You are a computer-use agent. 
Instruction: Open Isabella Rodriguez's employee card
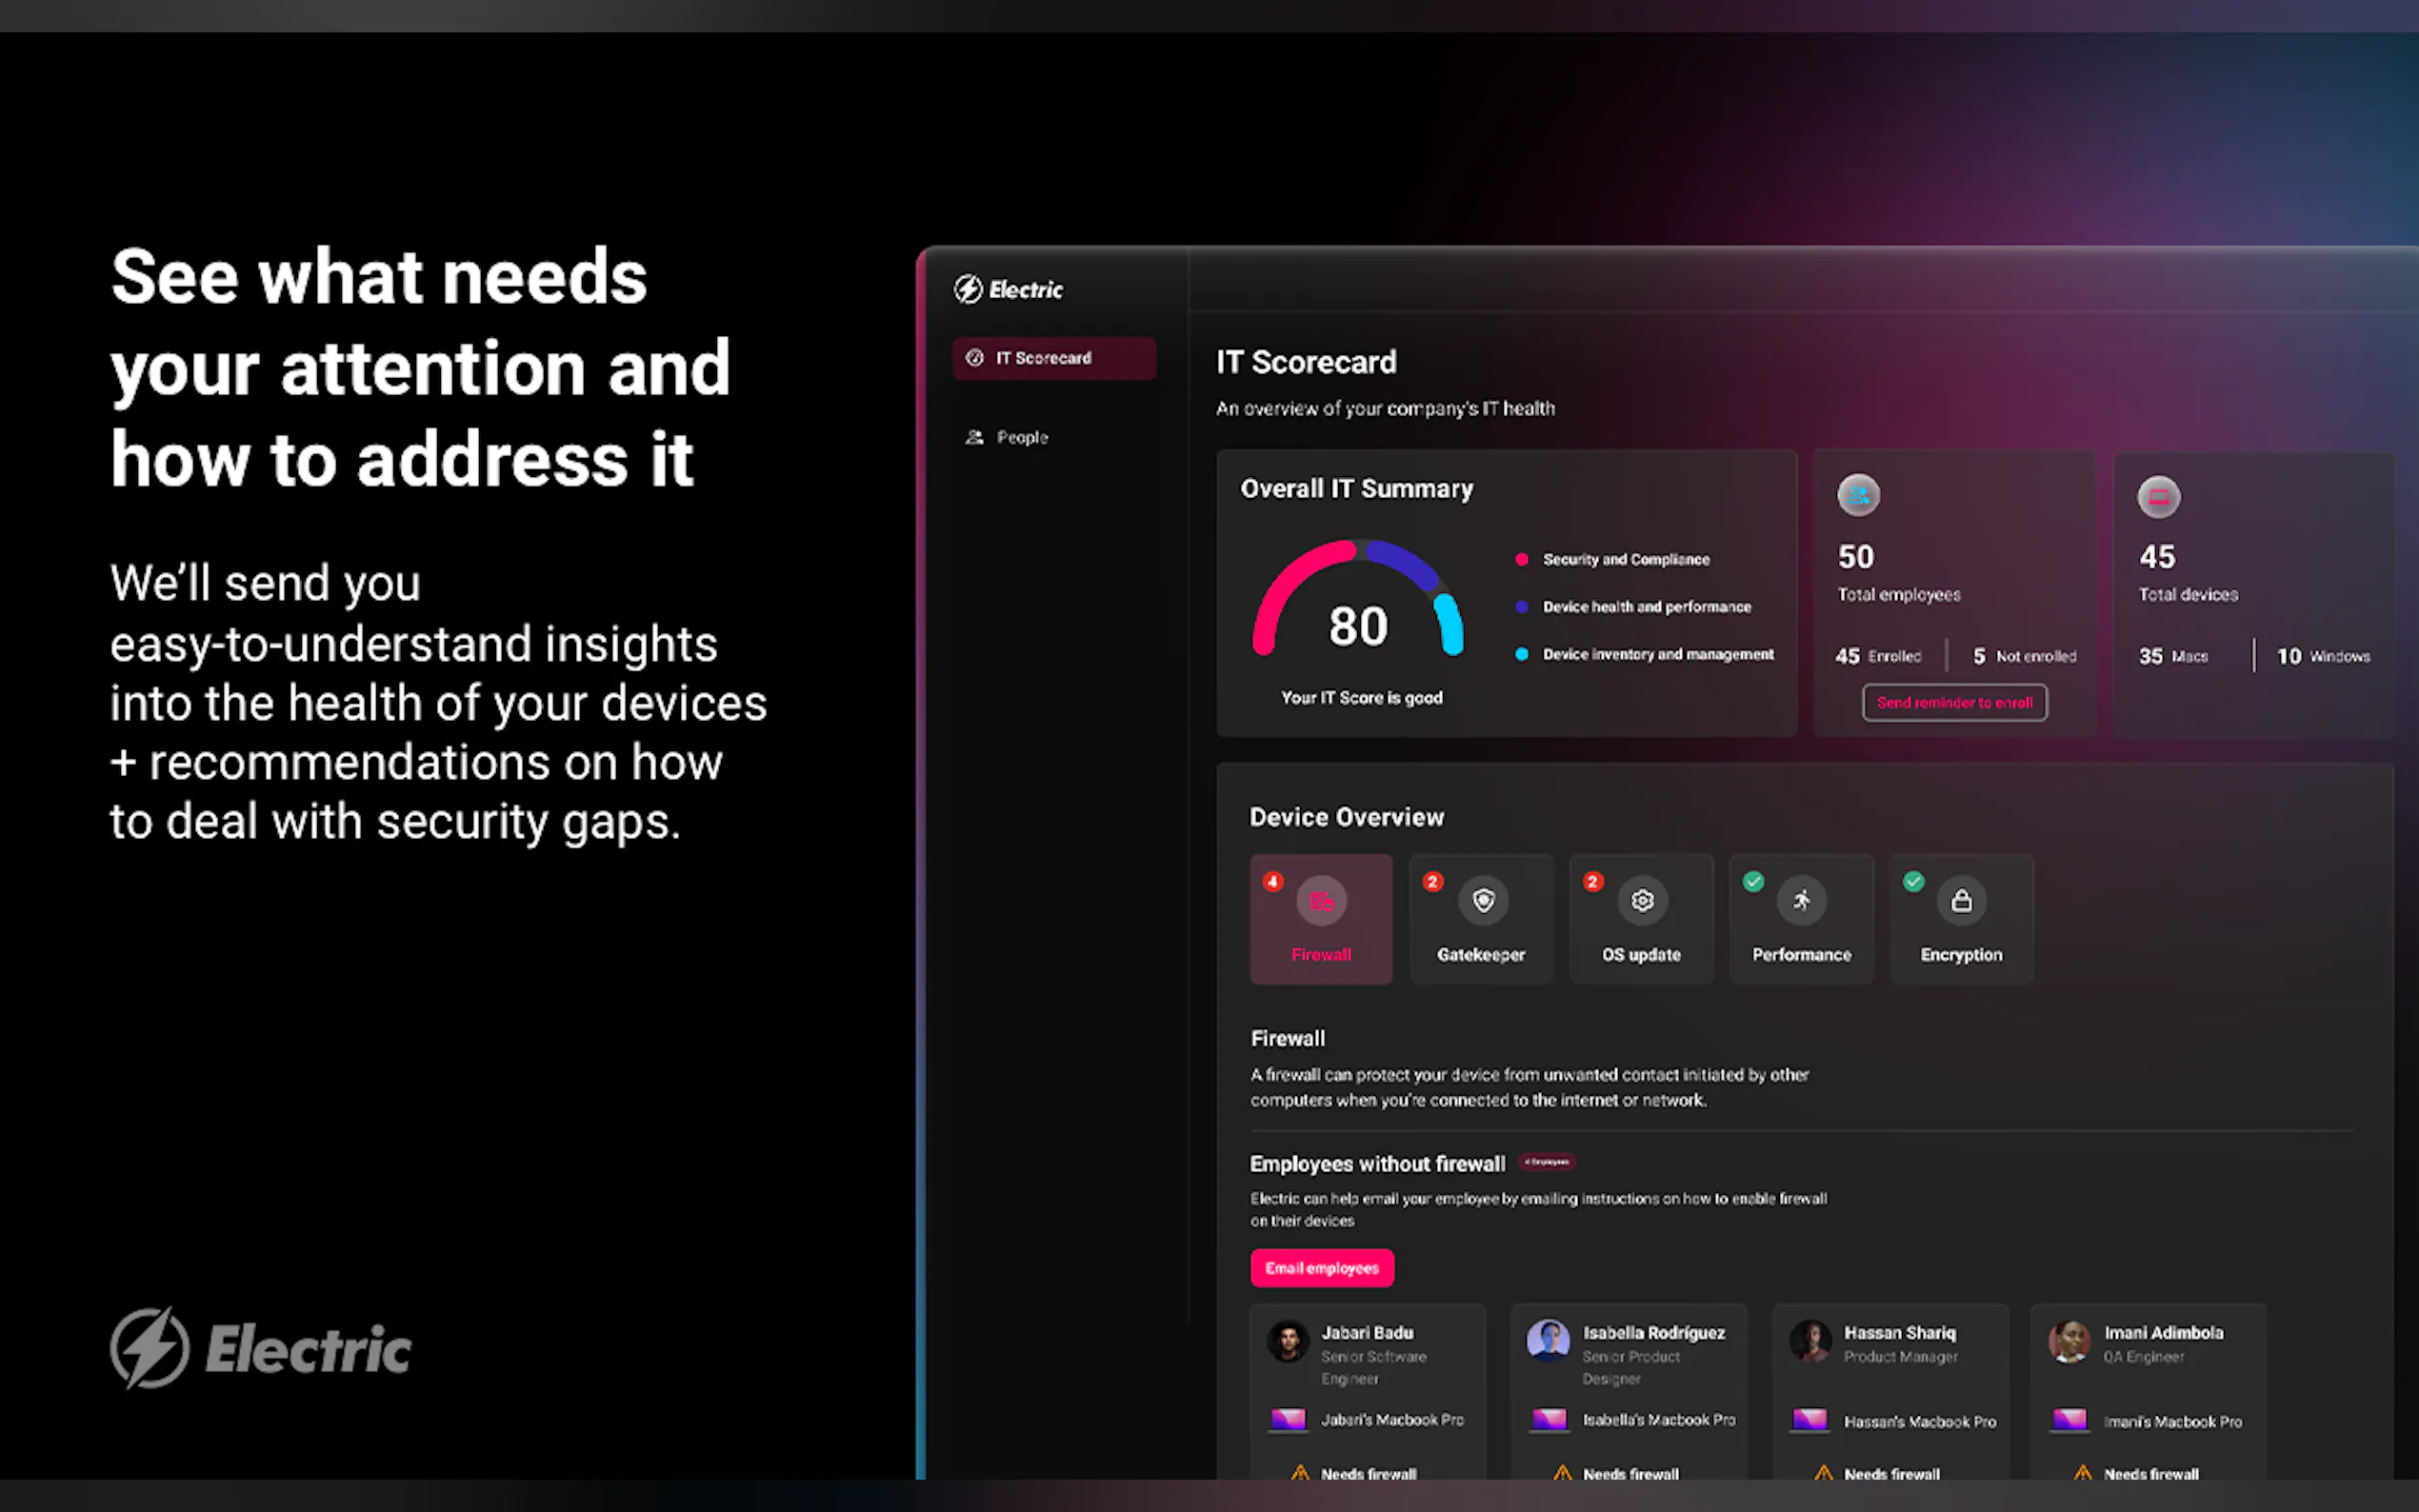(1628, 1392)
